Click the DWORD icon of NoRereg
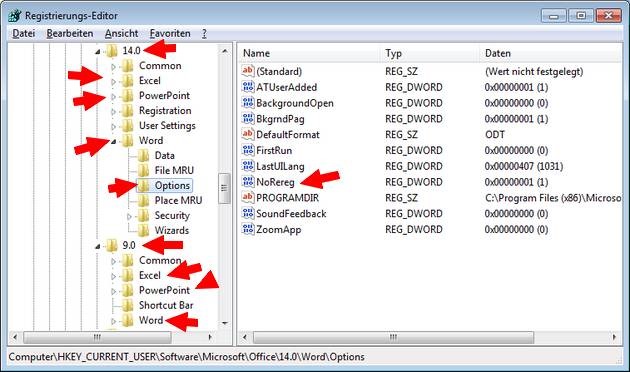 coord(248,182)
